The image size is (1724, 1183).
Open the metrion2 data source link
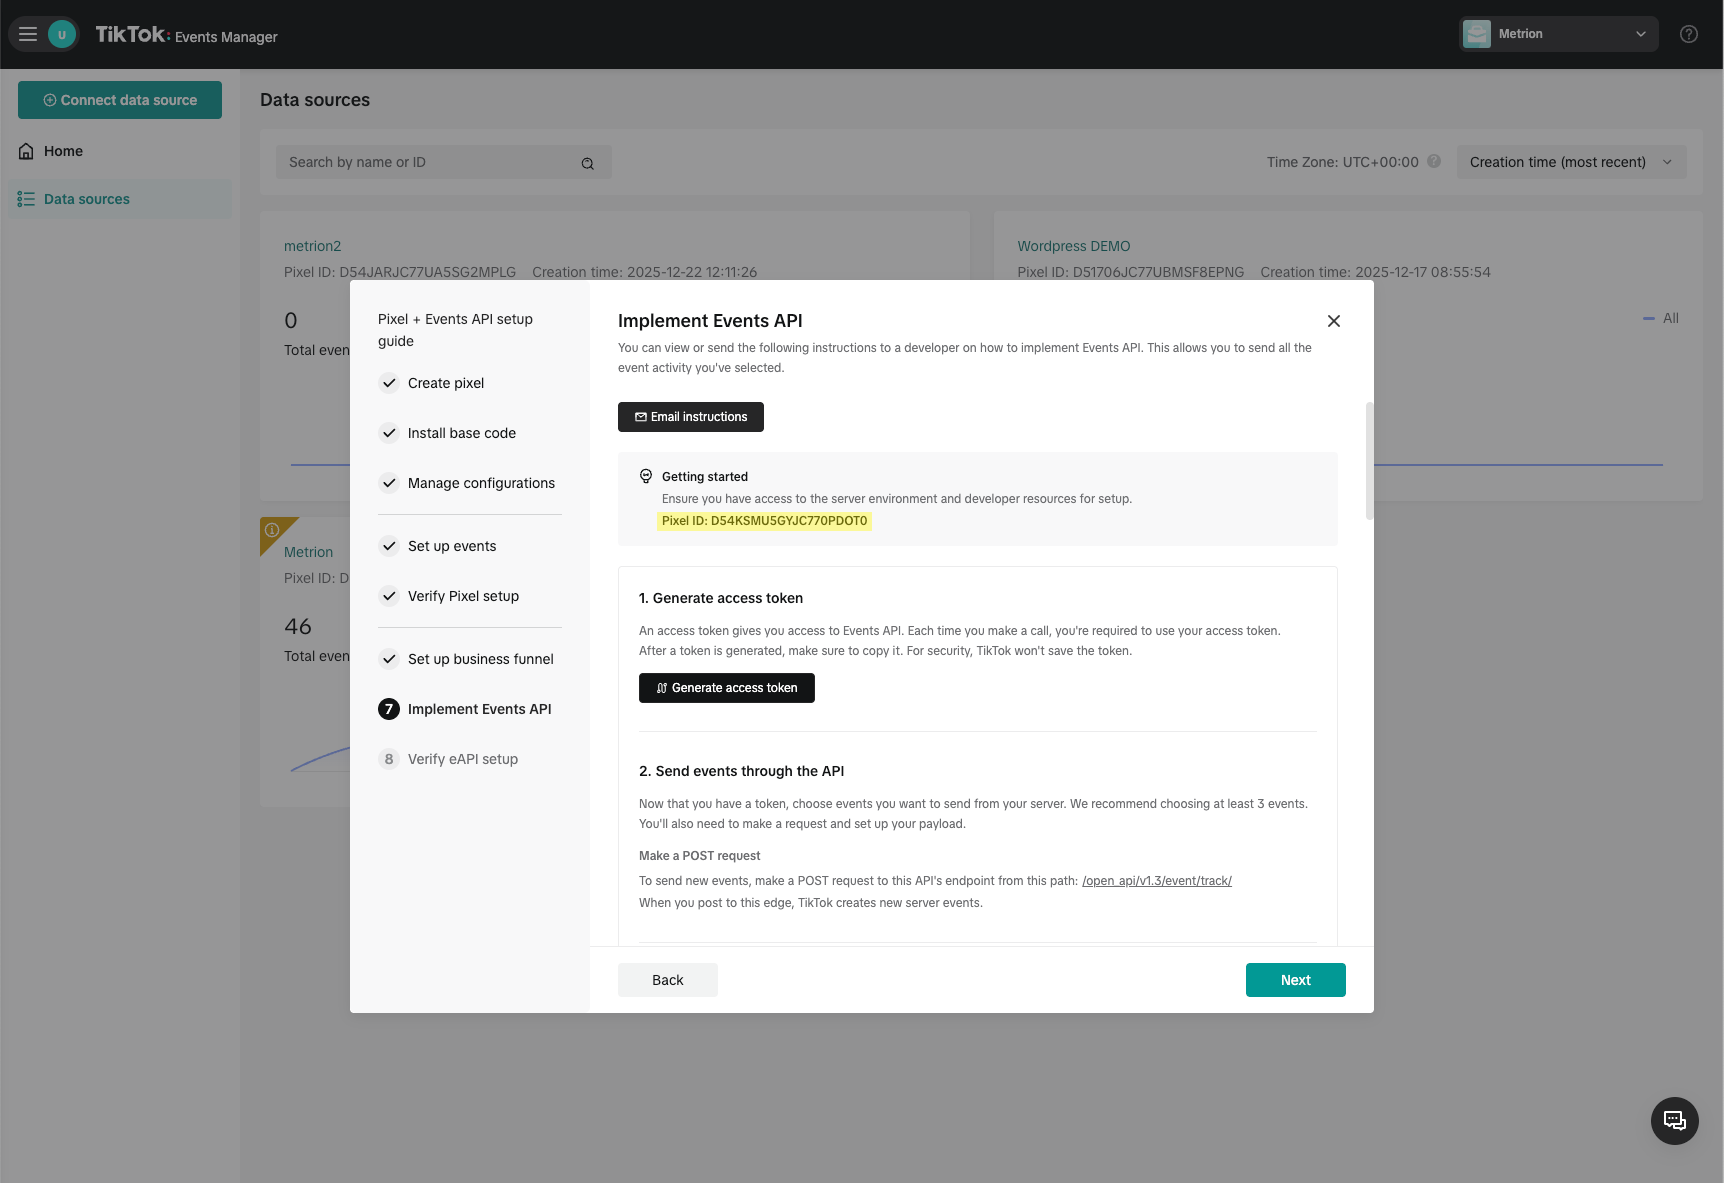click(x=312, y=246)
